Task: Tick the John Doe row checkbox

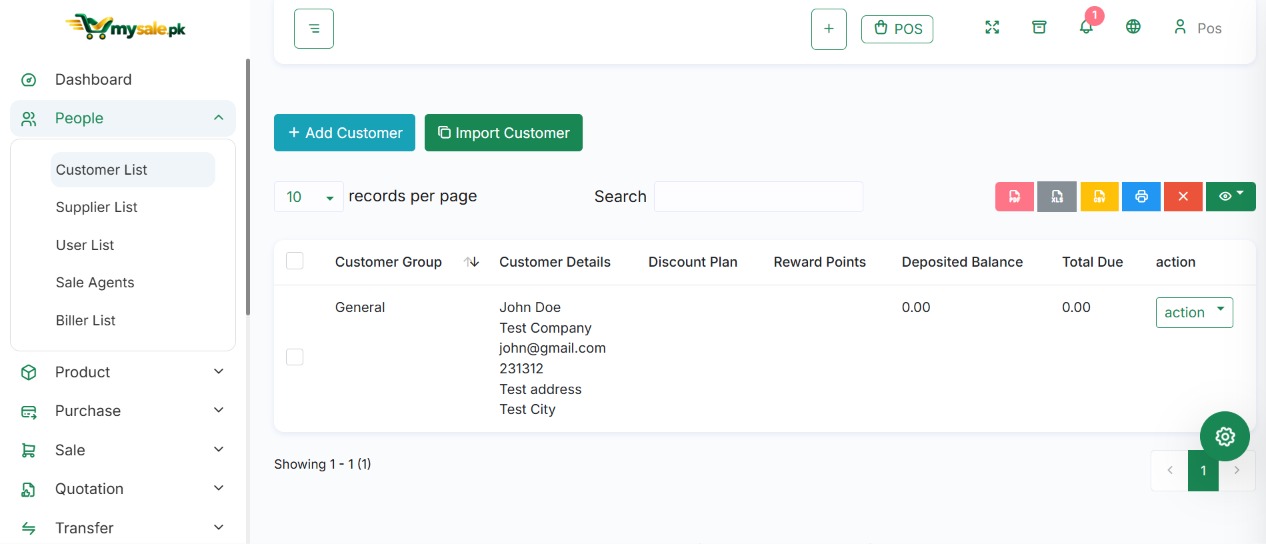Action: (294, 357)
